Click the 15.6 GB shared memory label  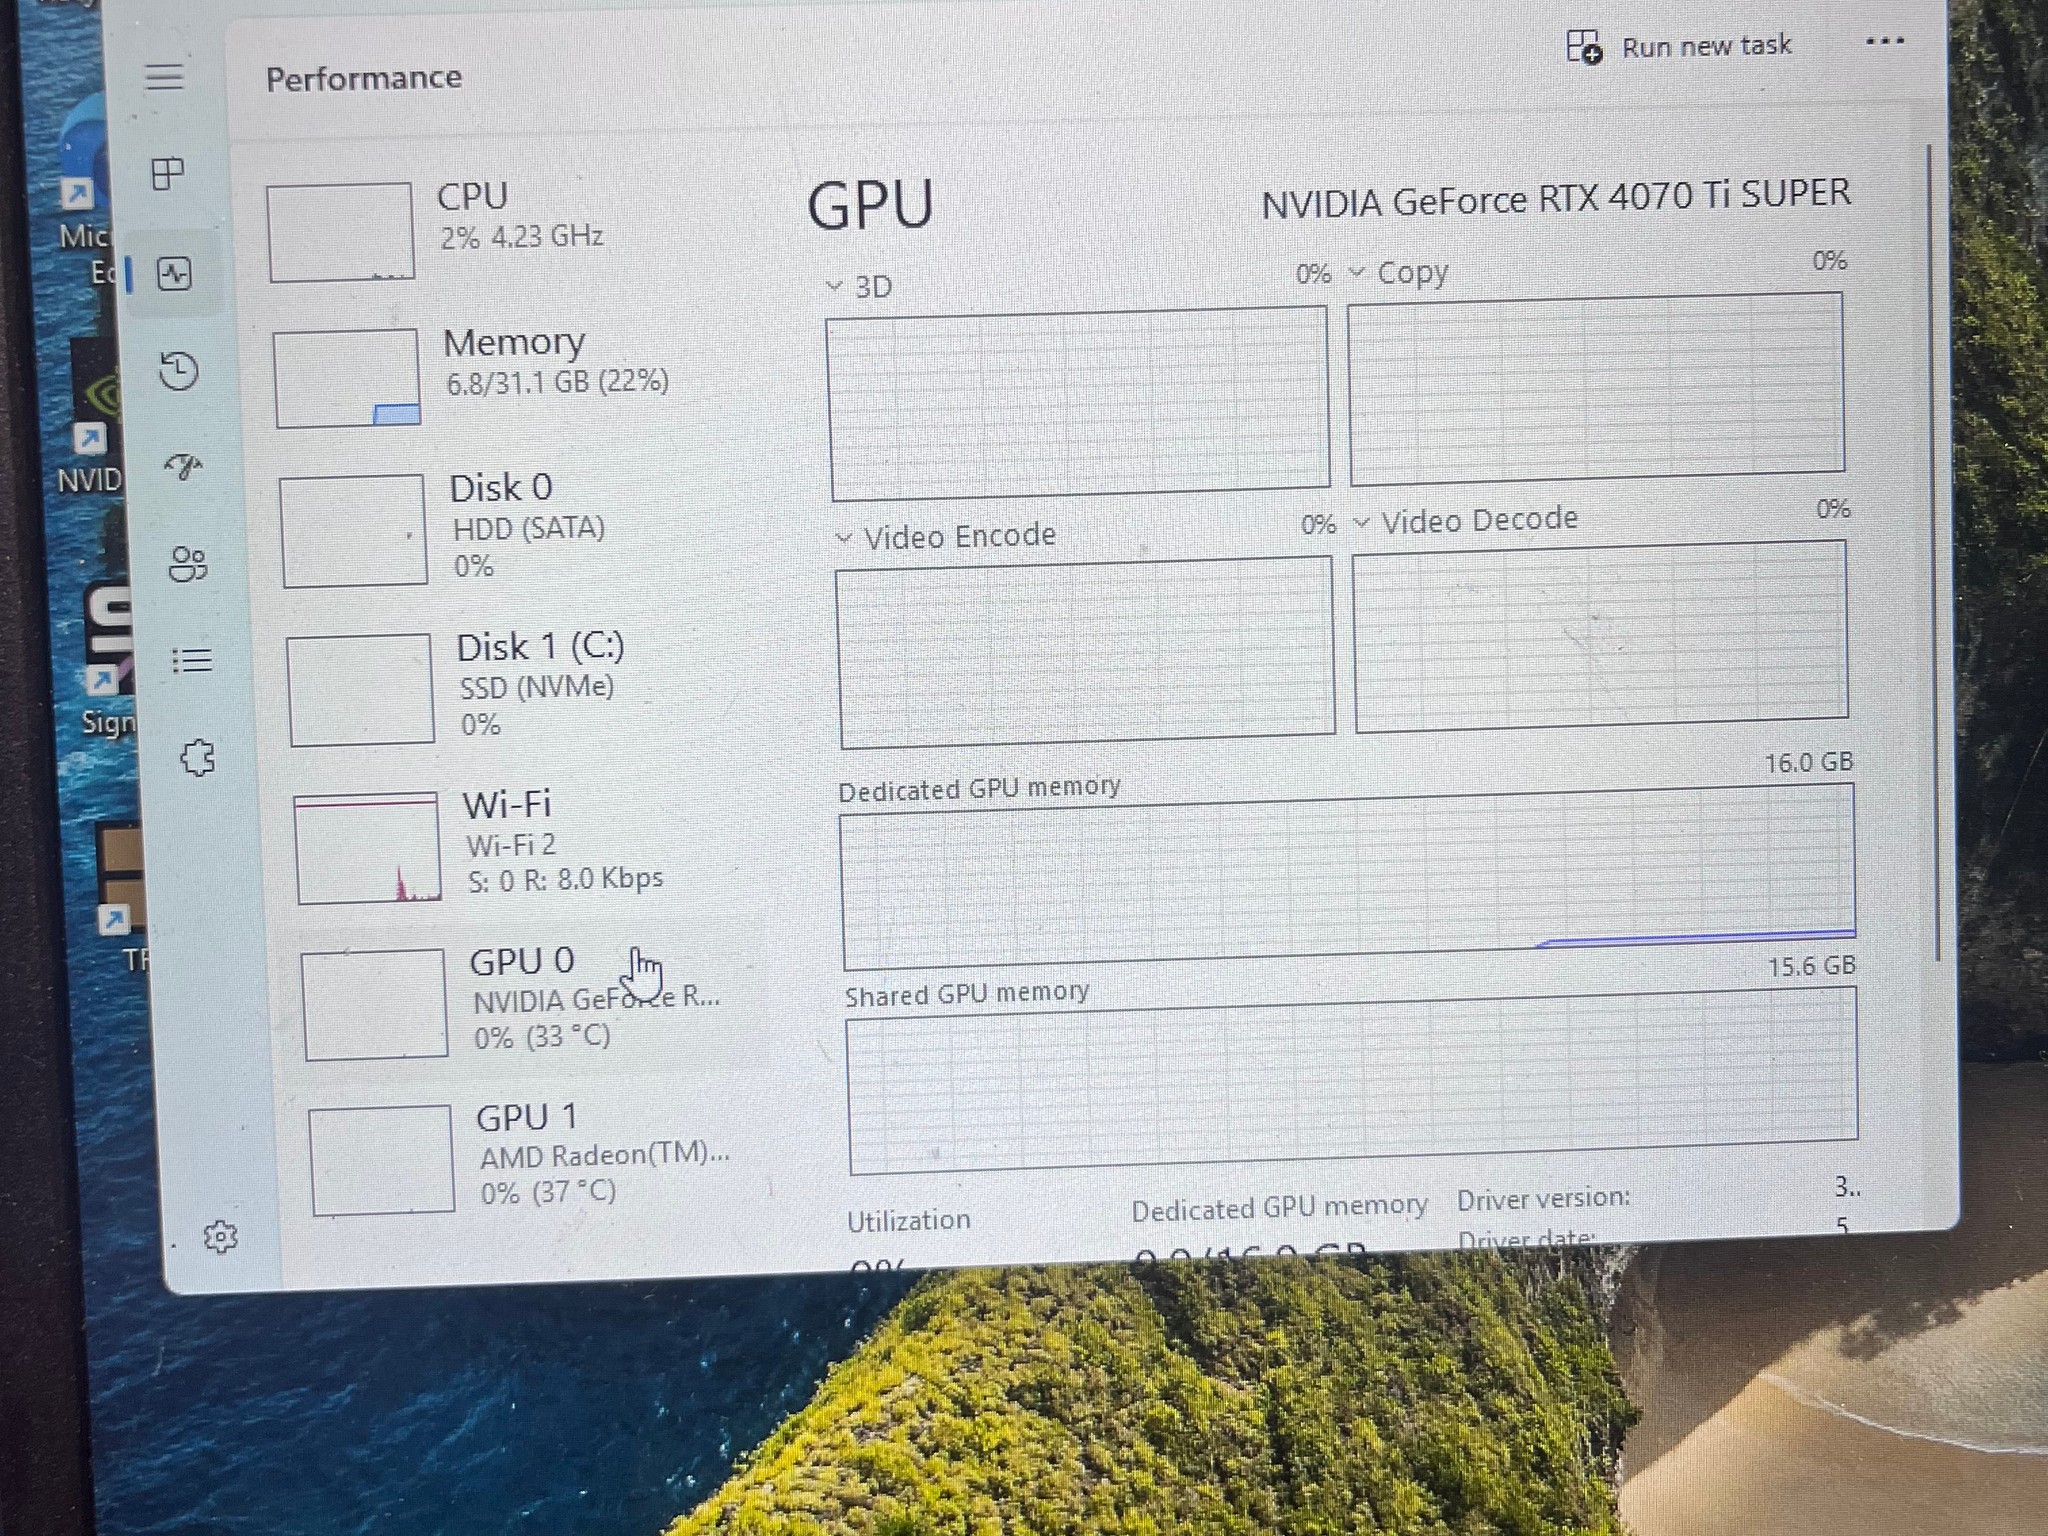point(1811,966)
